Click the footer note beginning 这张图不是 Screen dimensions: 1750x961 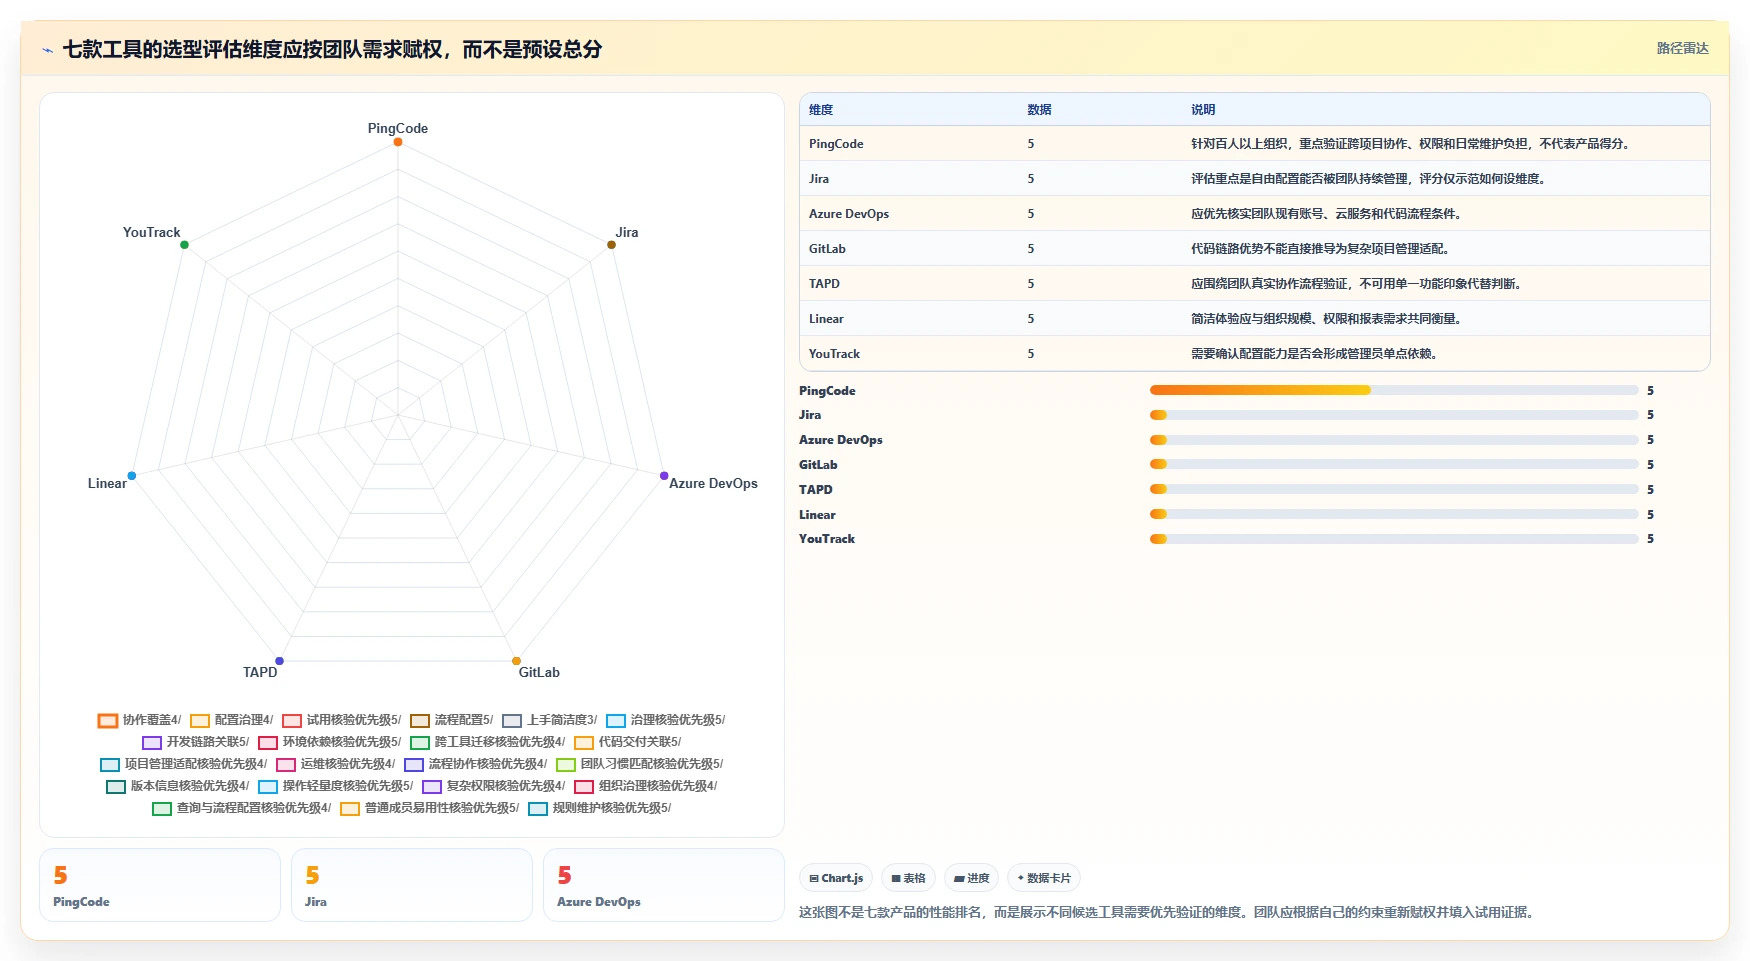[x=1168, y=912]
